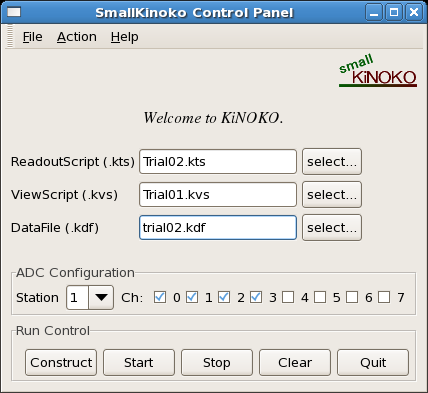Image resolution: width=428 pixels, height=393 pixels.
Task: Select a DataFile via its select button
Action: [332, 228]
